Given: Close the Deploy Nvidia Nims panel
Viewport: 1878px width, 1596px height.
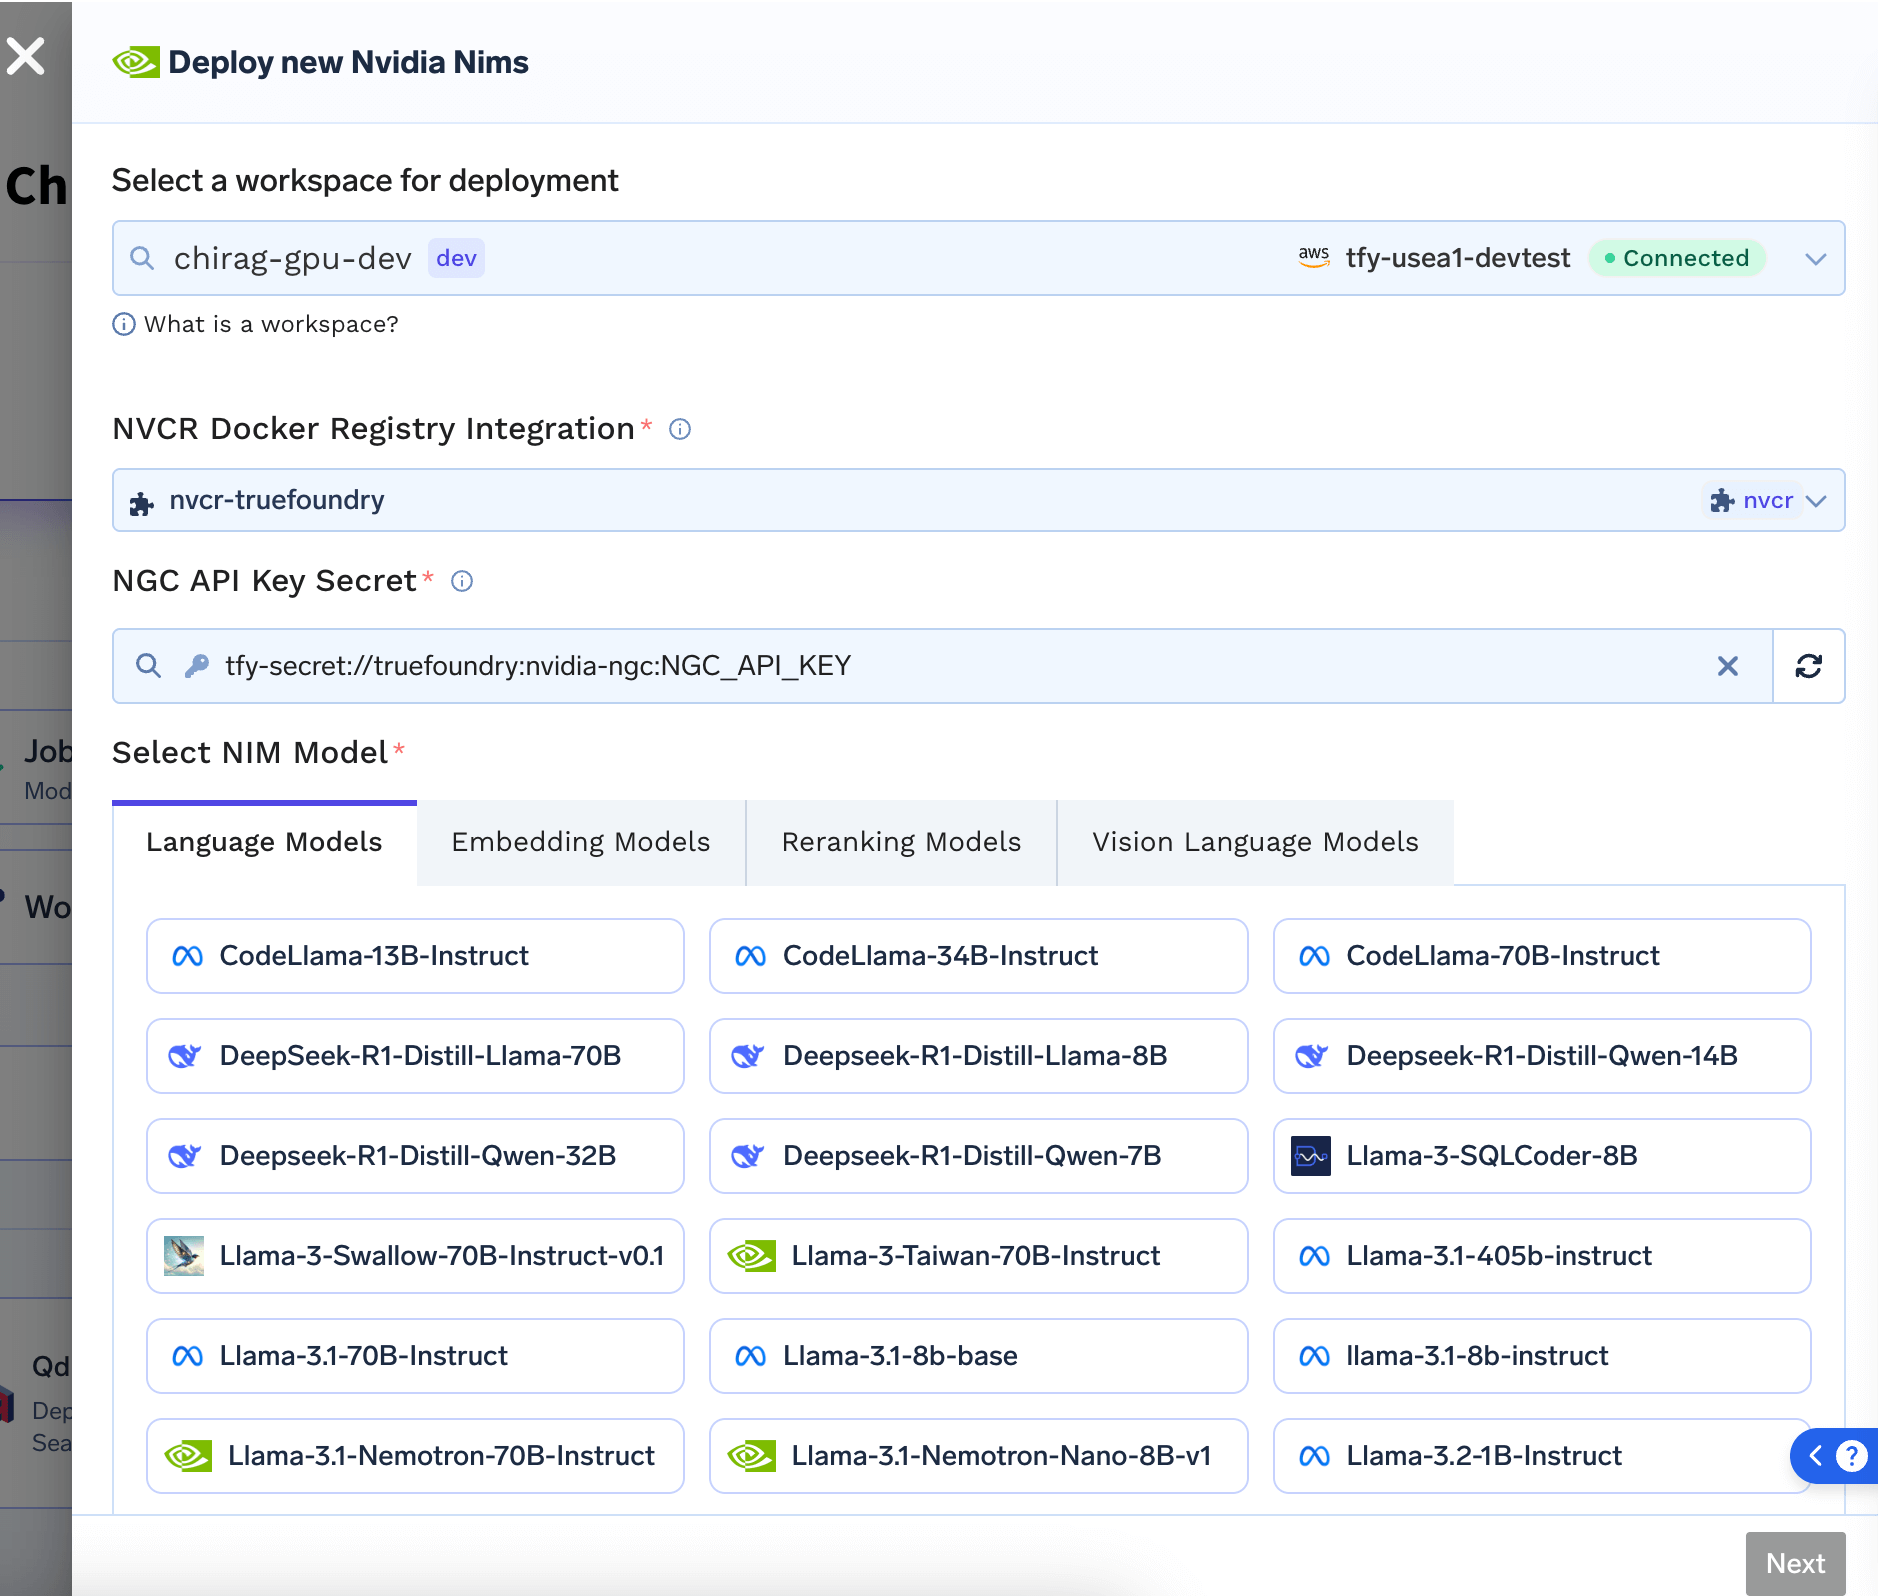Looking at the screenshot, I should tap(26, 56).
